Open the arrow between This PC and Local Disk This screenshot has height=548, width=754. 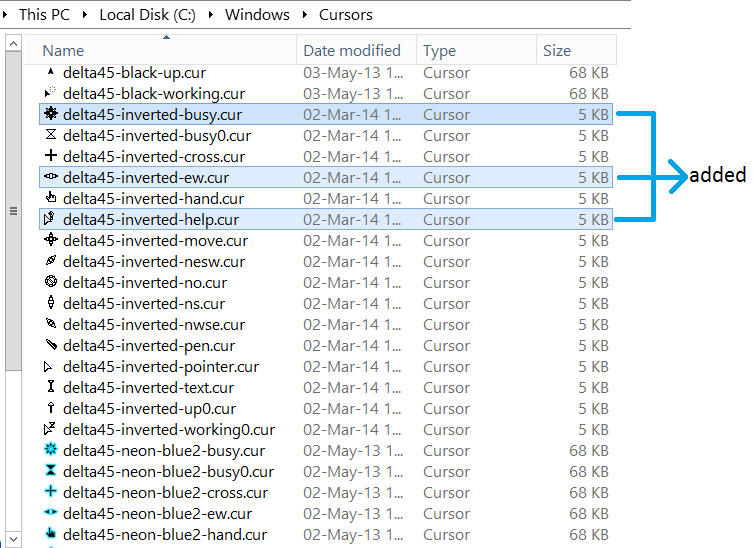(x=85, y=14)
